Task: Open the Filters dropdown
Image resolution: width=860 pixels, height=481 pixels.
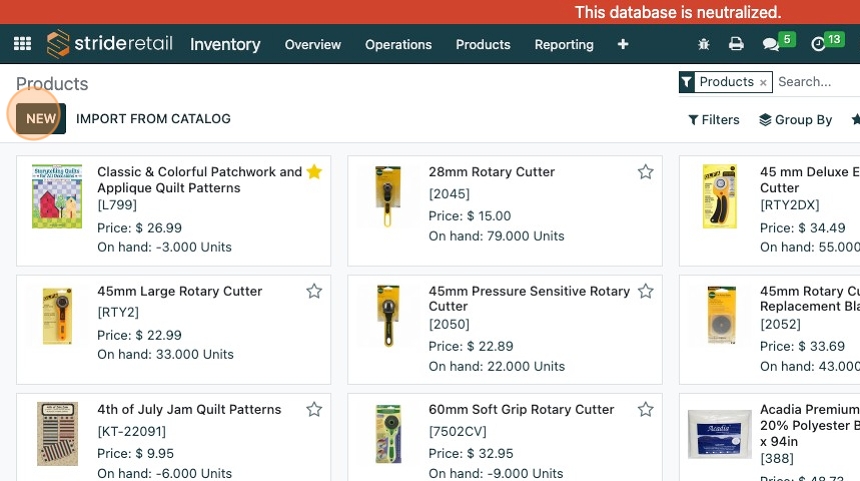Action: (x=714, y=120)
